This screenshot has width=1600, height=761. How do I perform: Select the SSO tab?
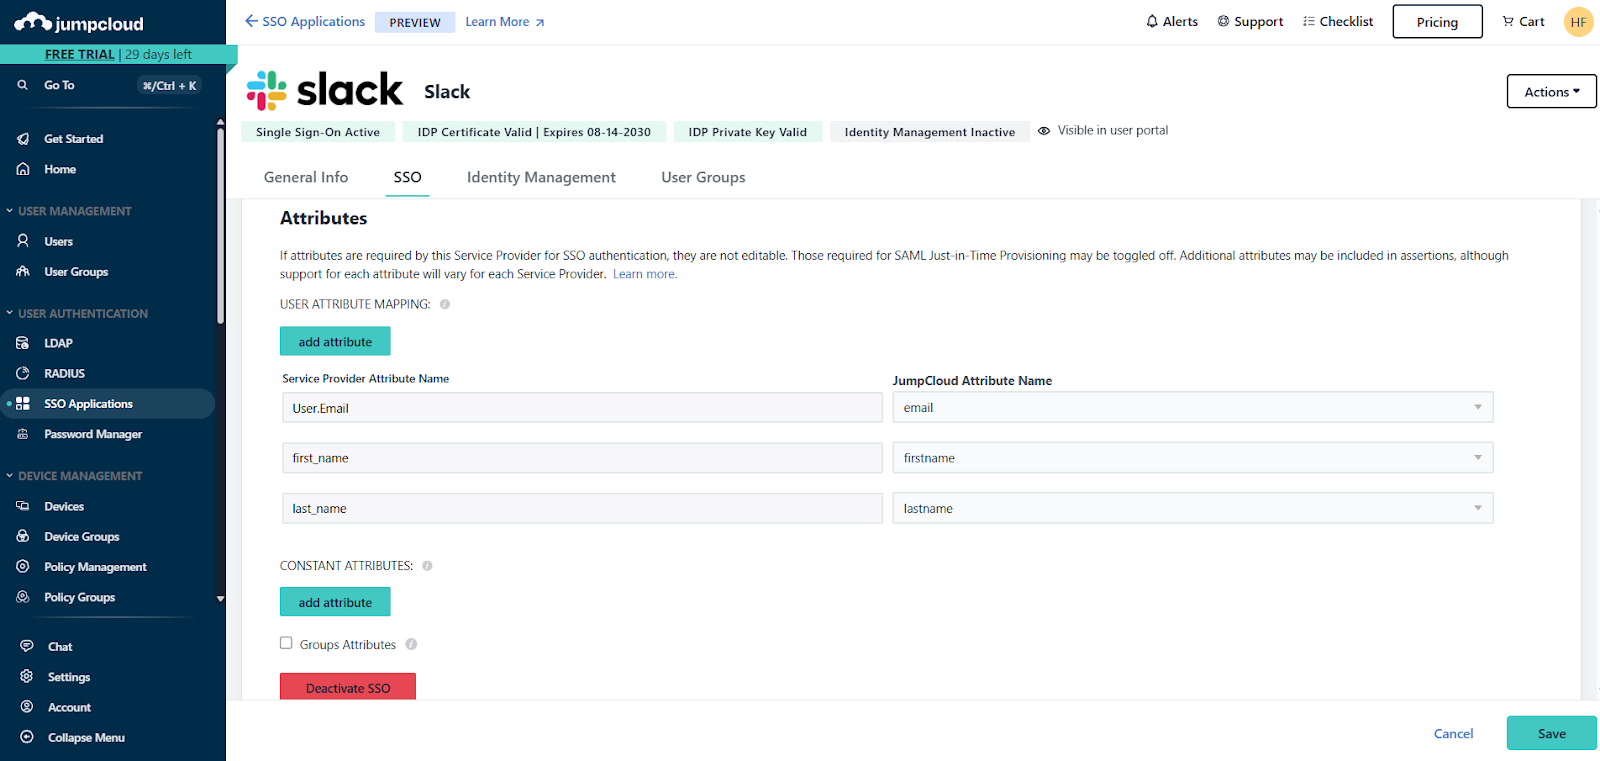[407, 177]
